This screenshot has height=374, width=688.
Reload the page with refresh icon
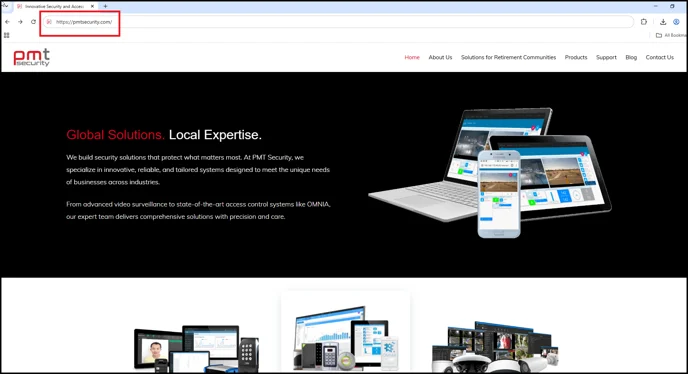coord(33,22)
